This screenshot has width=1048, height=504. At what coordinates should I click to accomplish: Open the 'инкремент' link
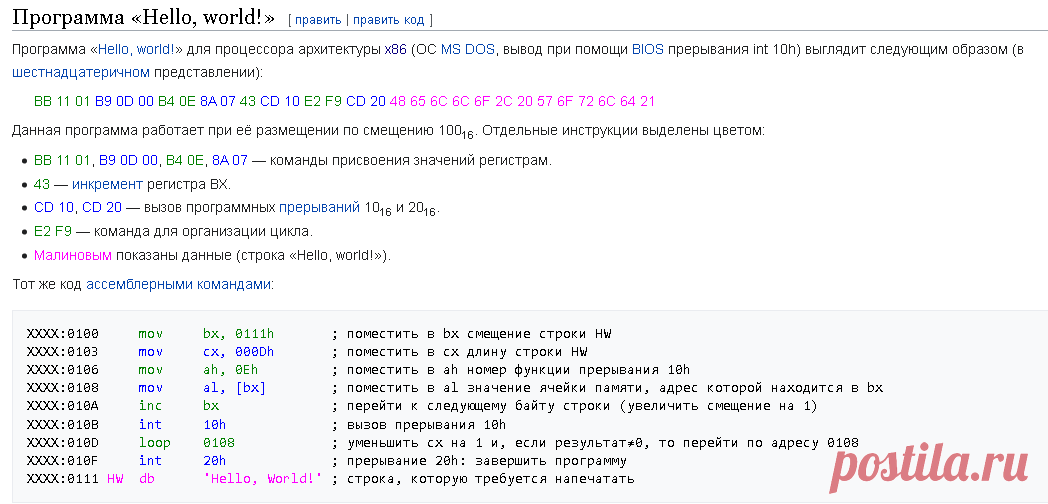point(108,184)
